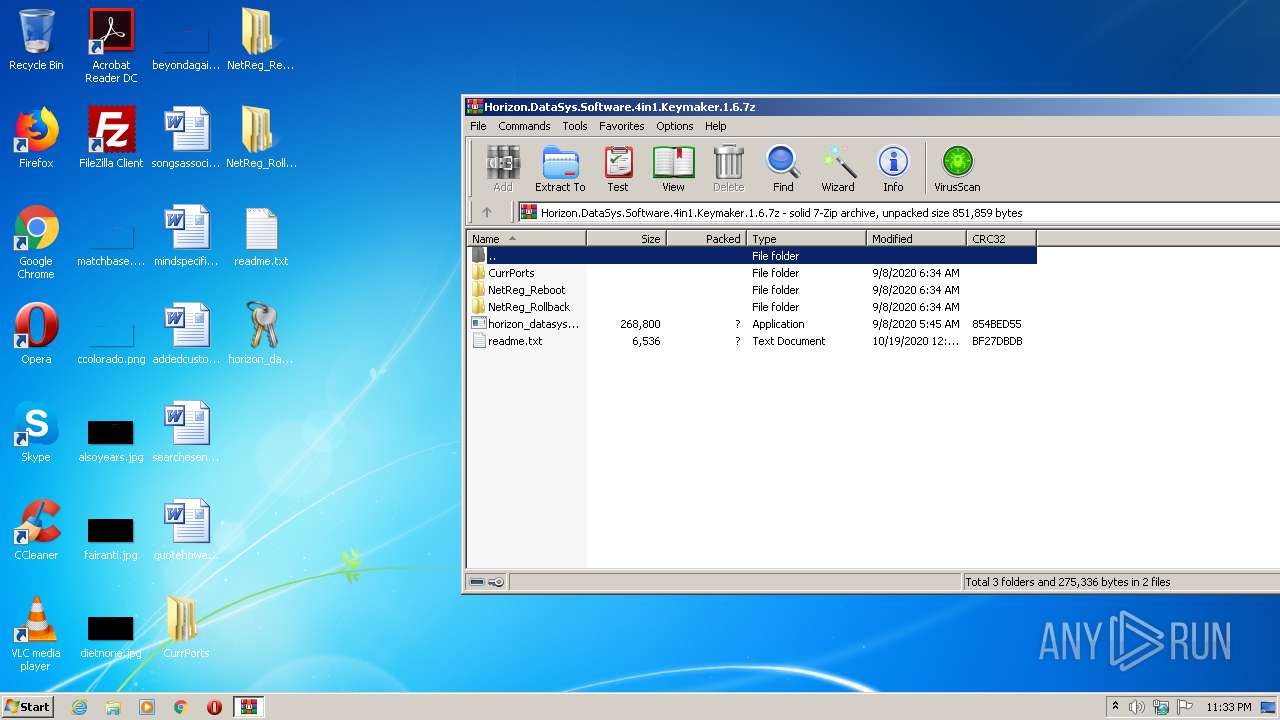Image resolution: width=1280 pixels, height=720 pixels.
Task: Open Acrobat Reader DC desktop shortcut
Action: click(111, 46)
